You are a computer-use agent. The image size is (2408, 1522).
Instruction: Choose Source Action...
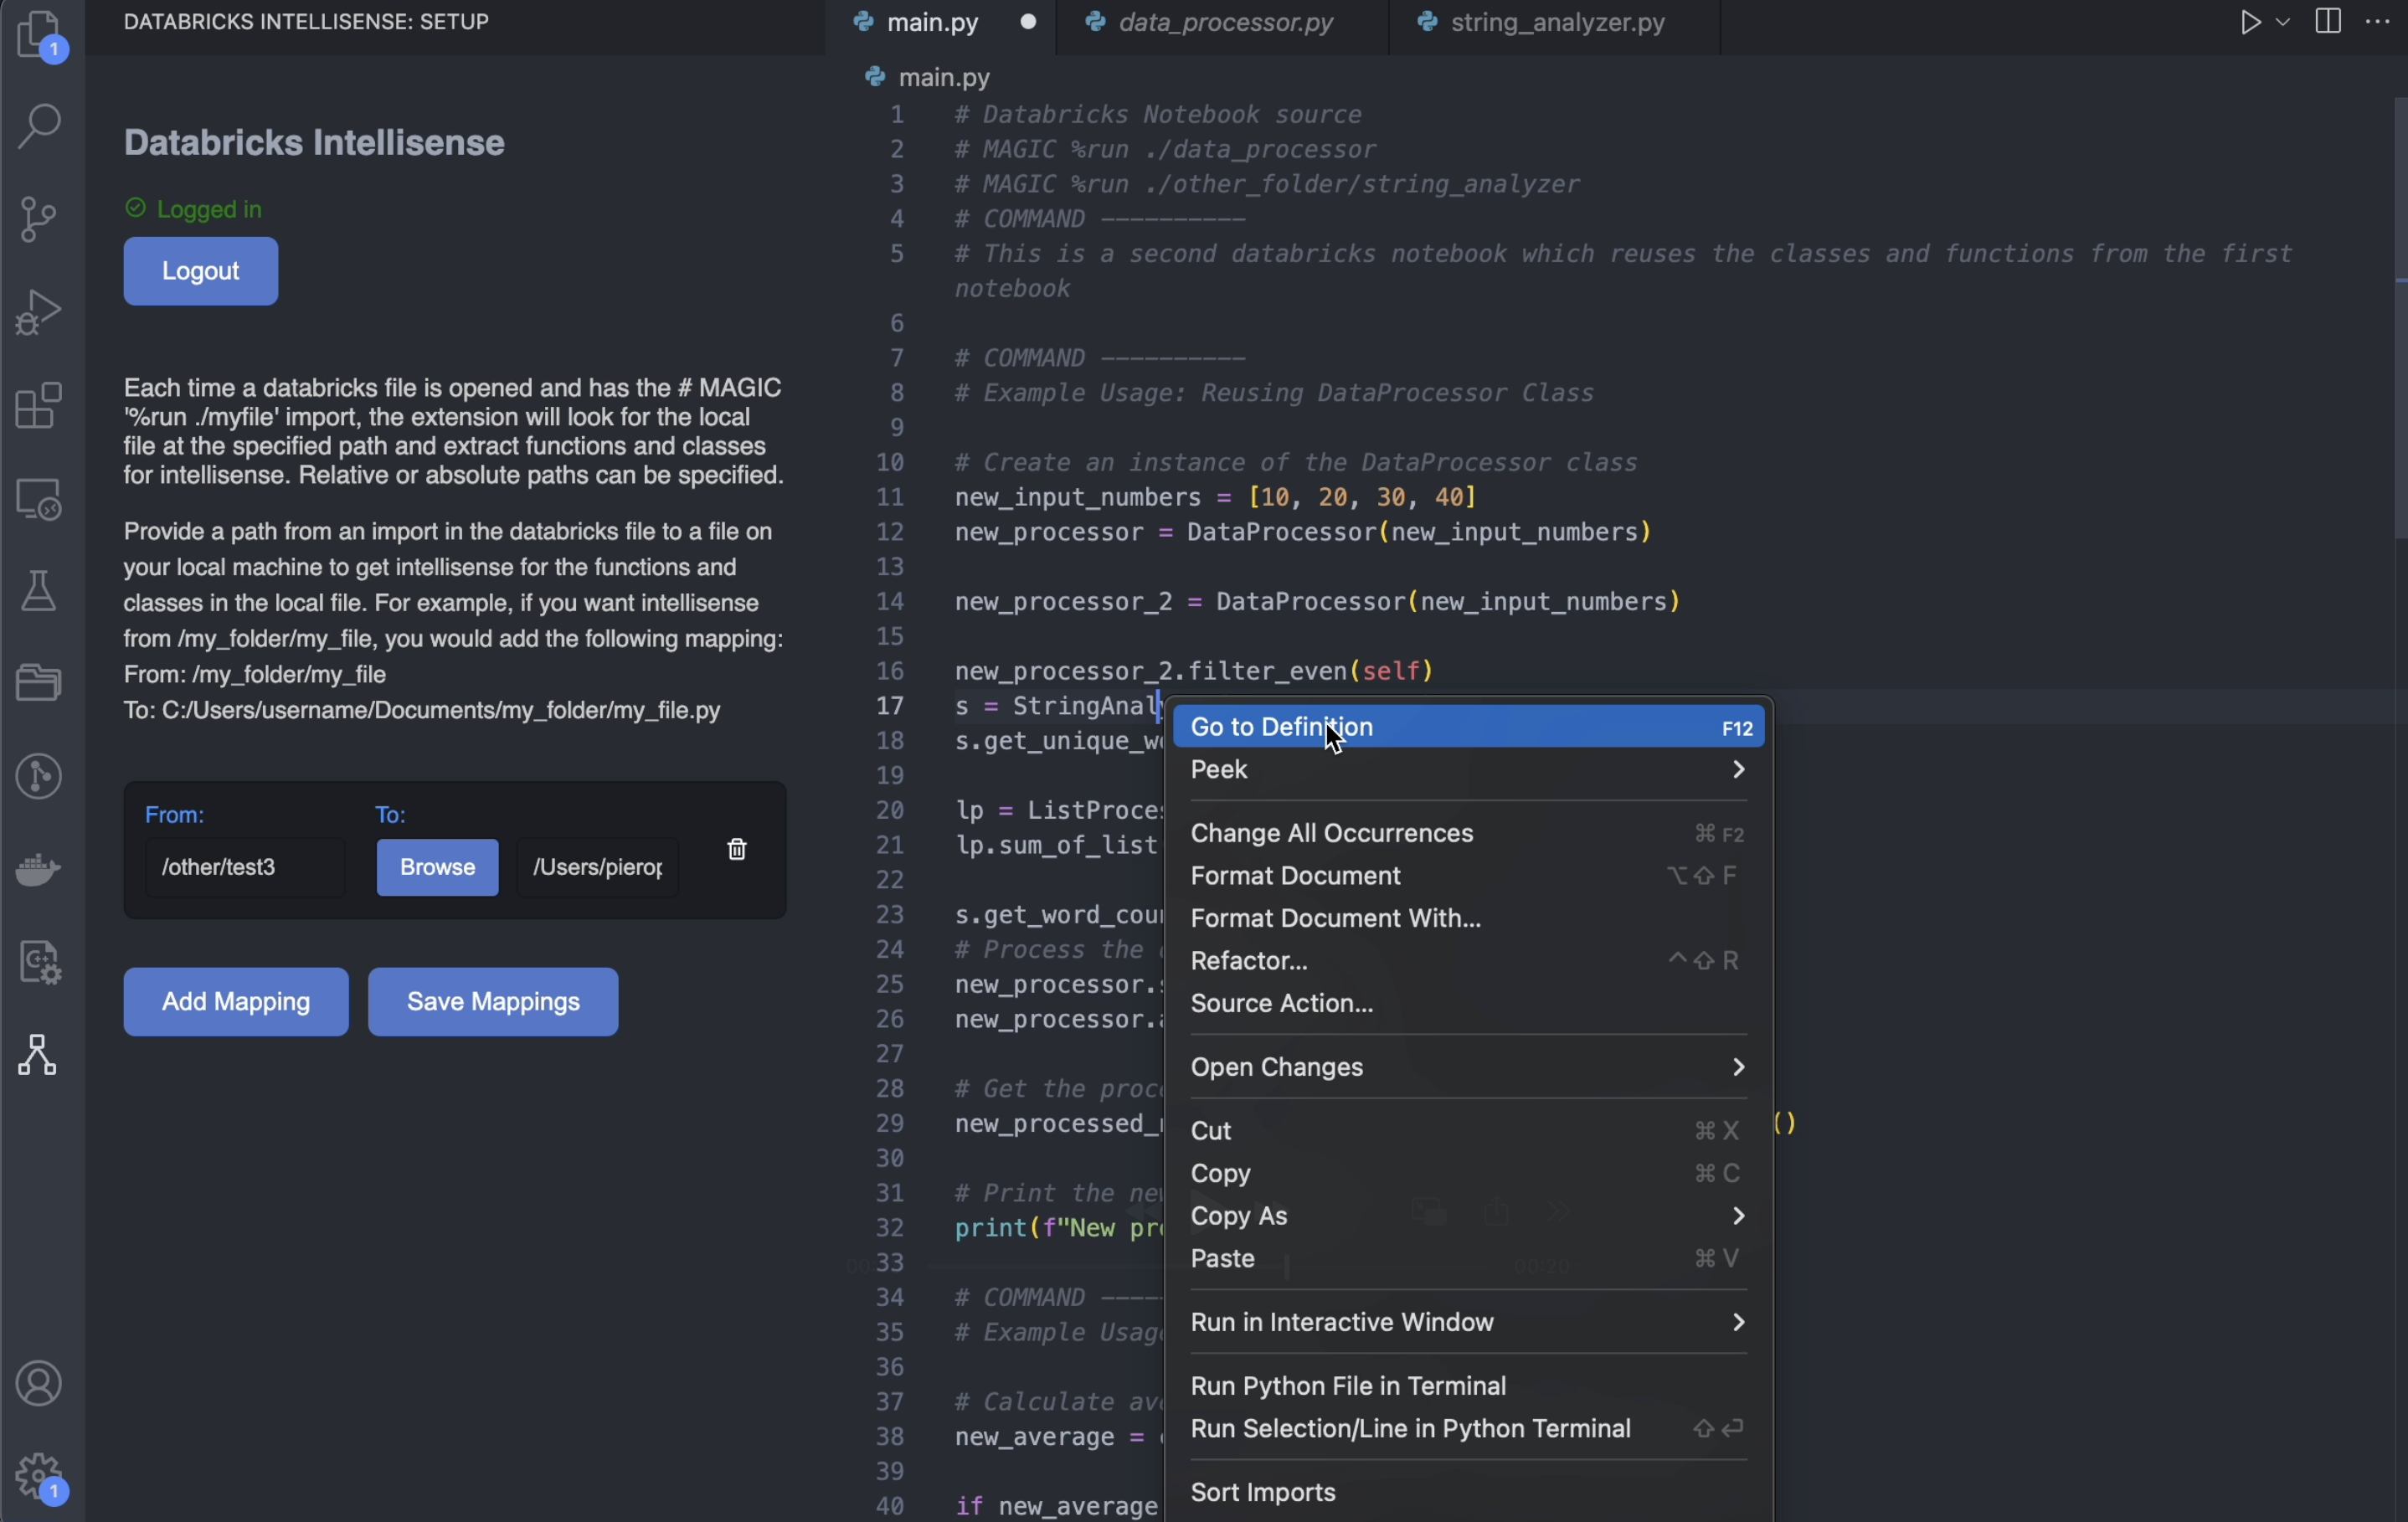pos(1468,1003)
